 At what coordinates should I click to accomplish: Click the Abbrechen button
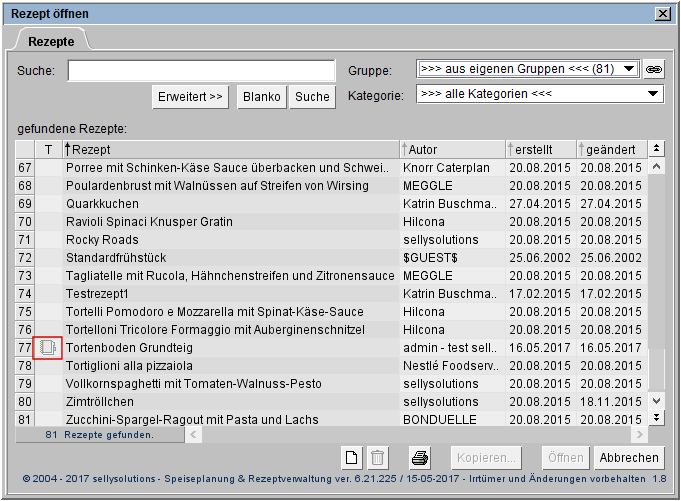coord(629,458)
